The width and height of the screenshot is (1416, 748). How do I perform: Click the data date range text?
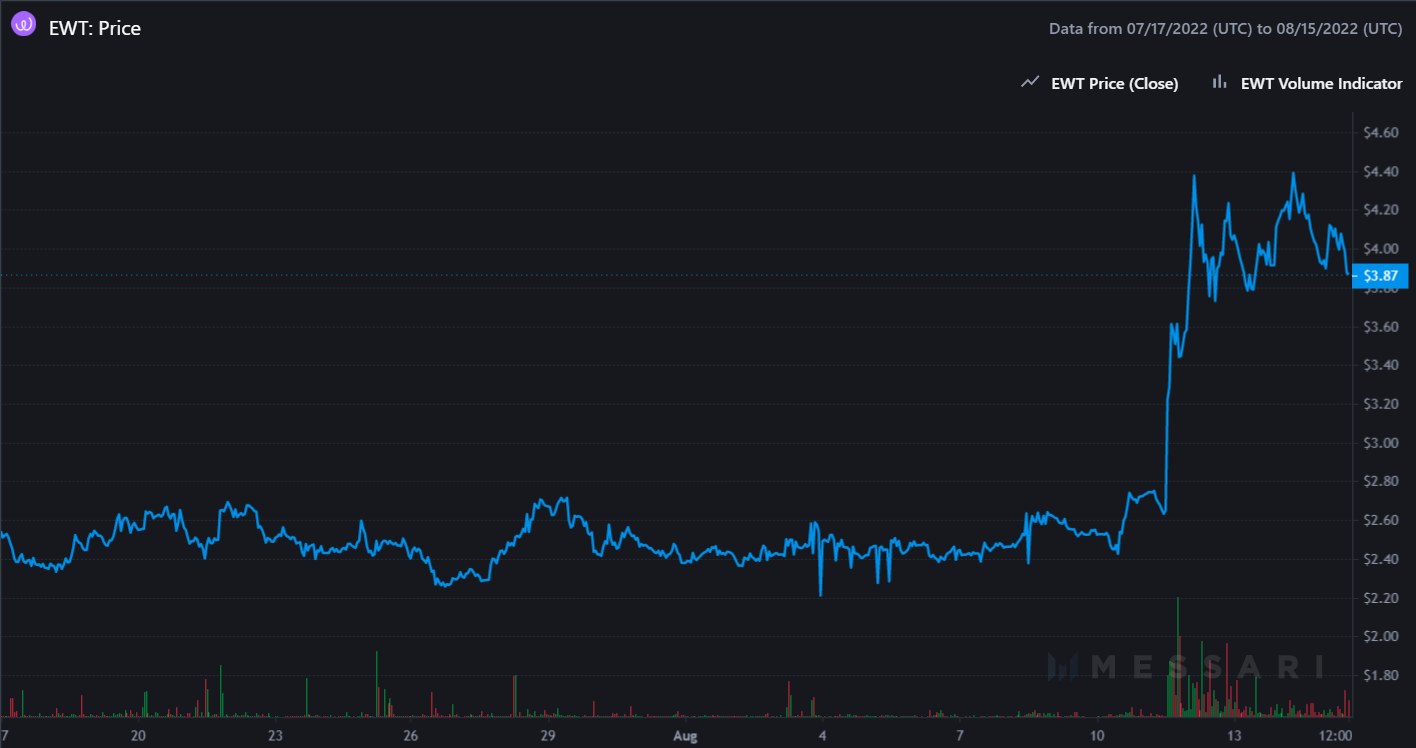(x=1225, y=29)
